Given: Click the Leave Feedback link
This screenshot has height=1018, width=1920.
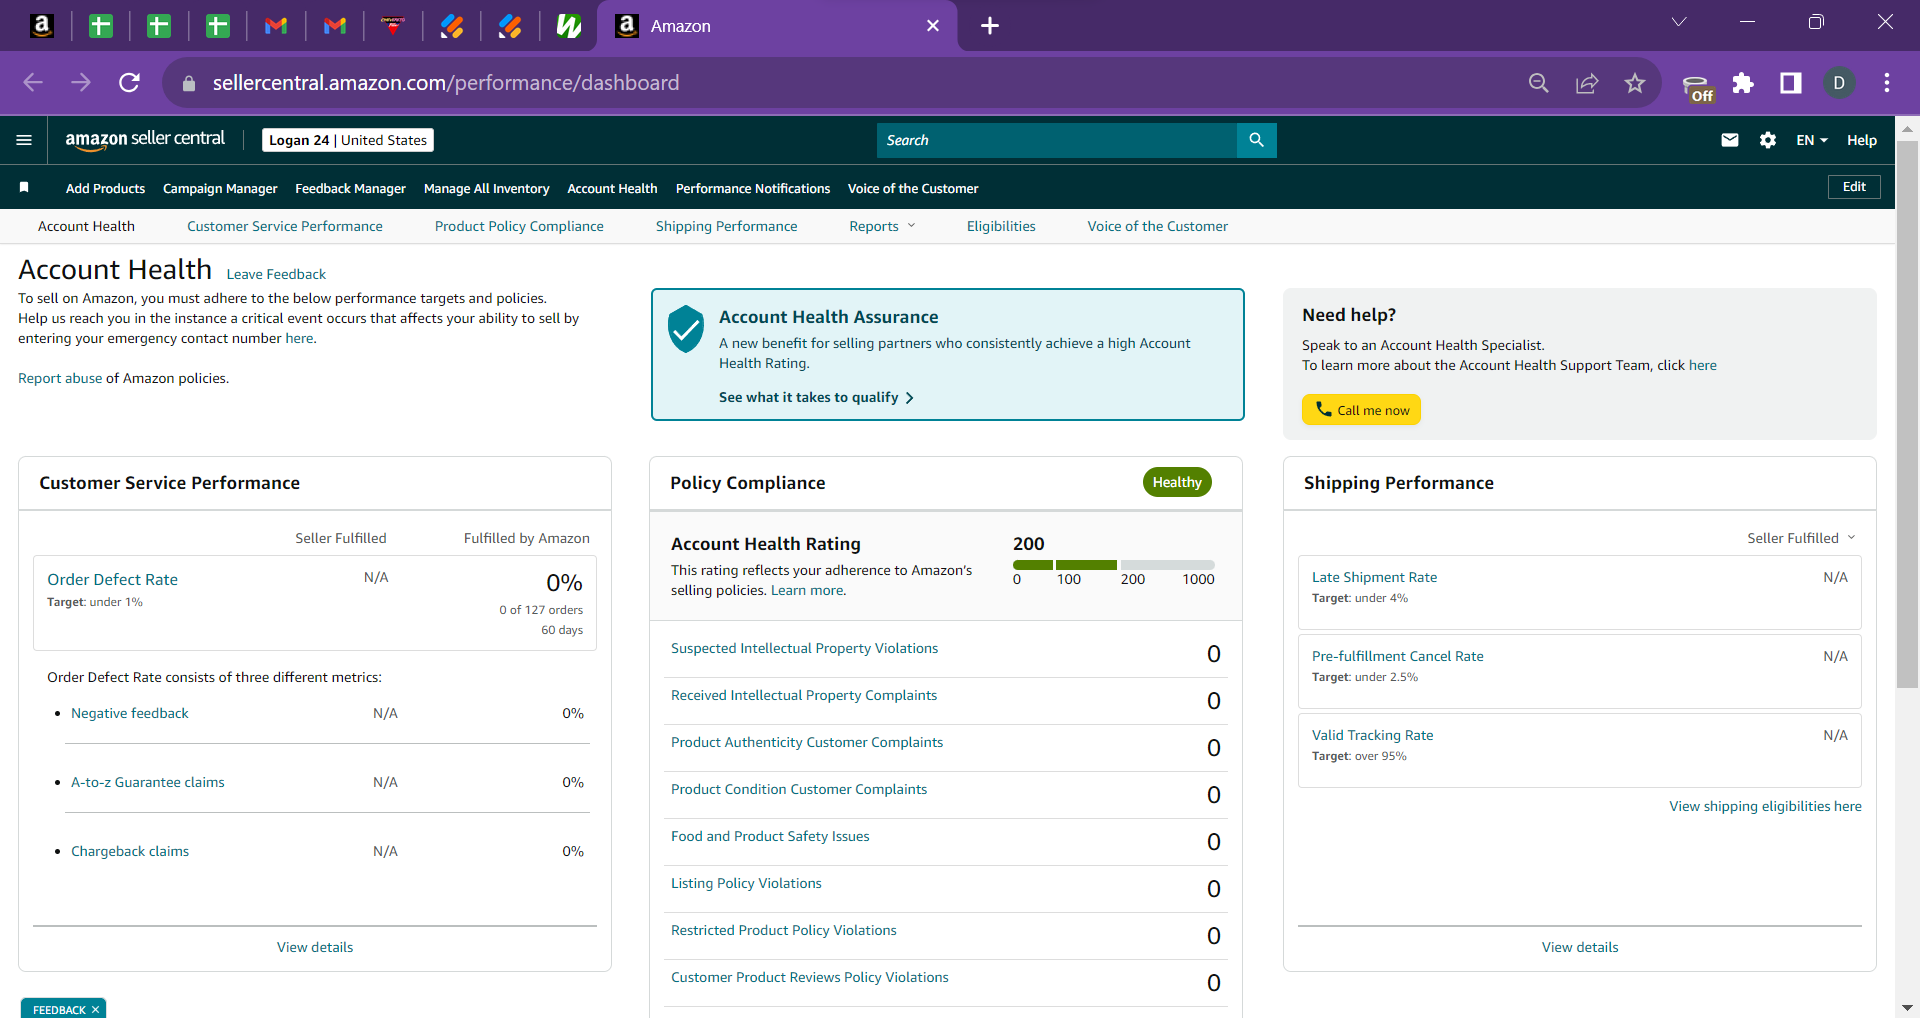Looking at the screenshot, I should [x=276, y=274].
